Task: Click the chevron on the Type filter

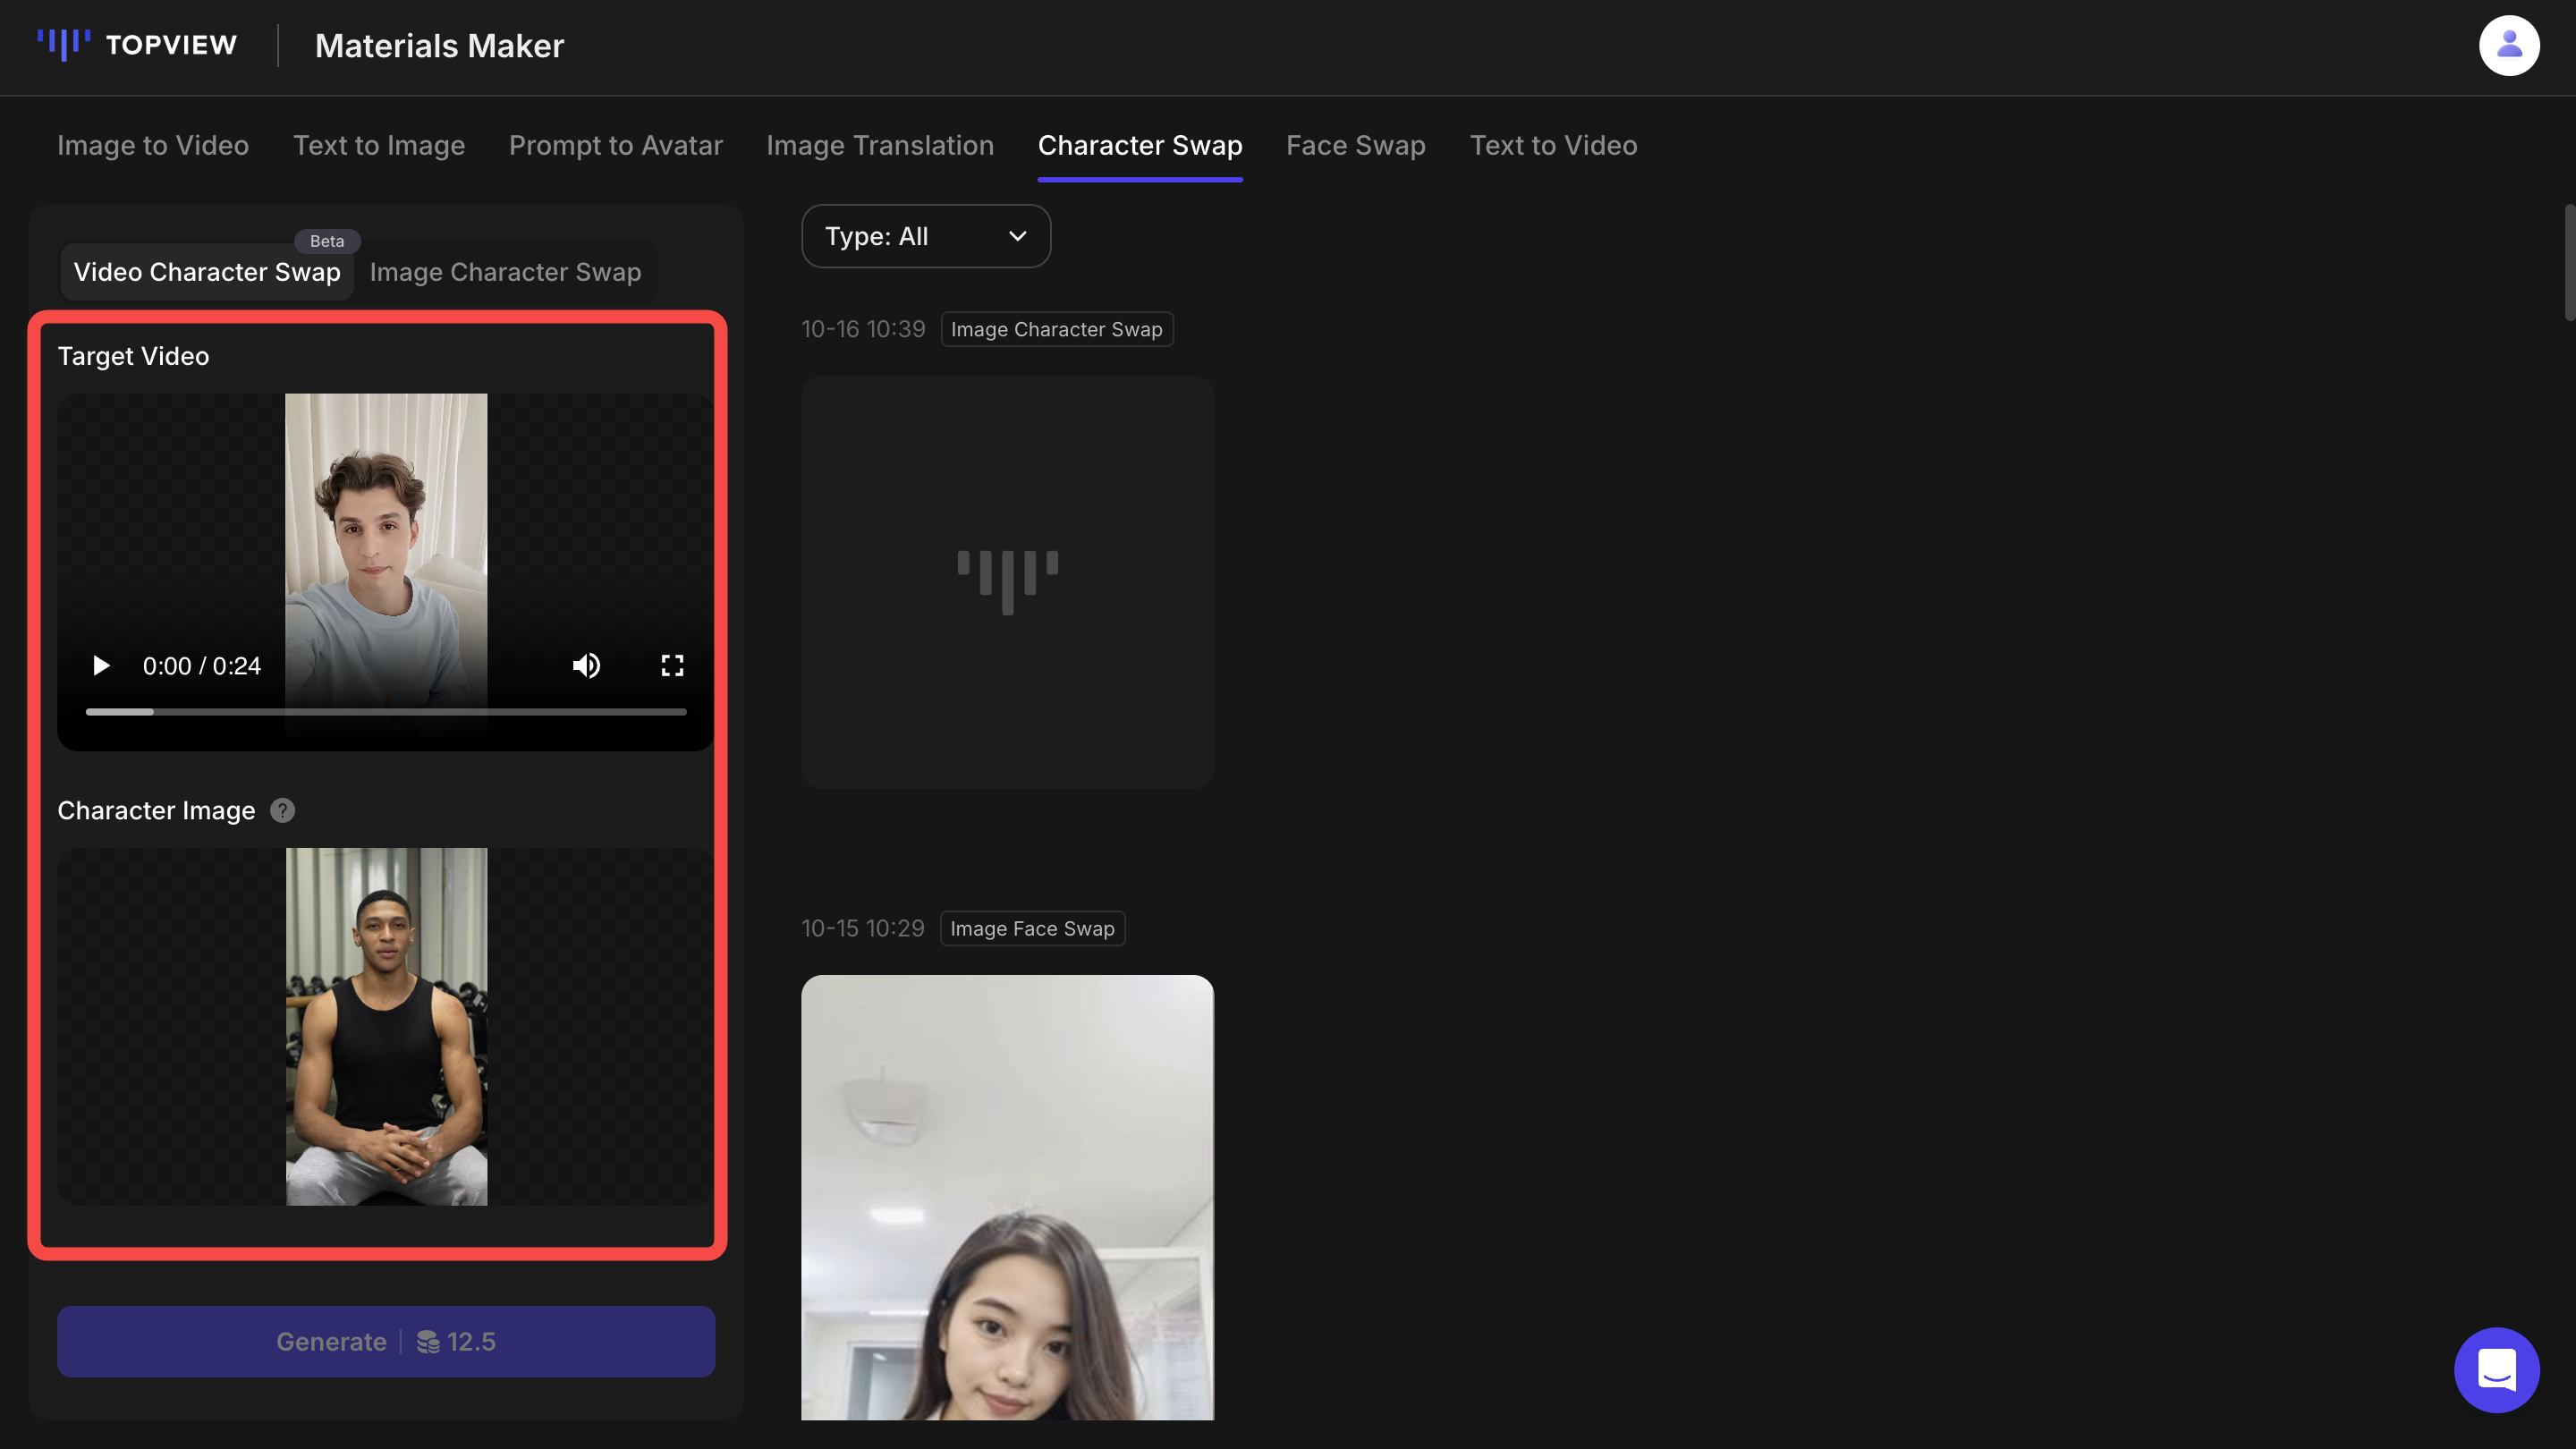Action: click(x=1017, y=236)
